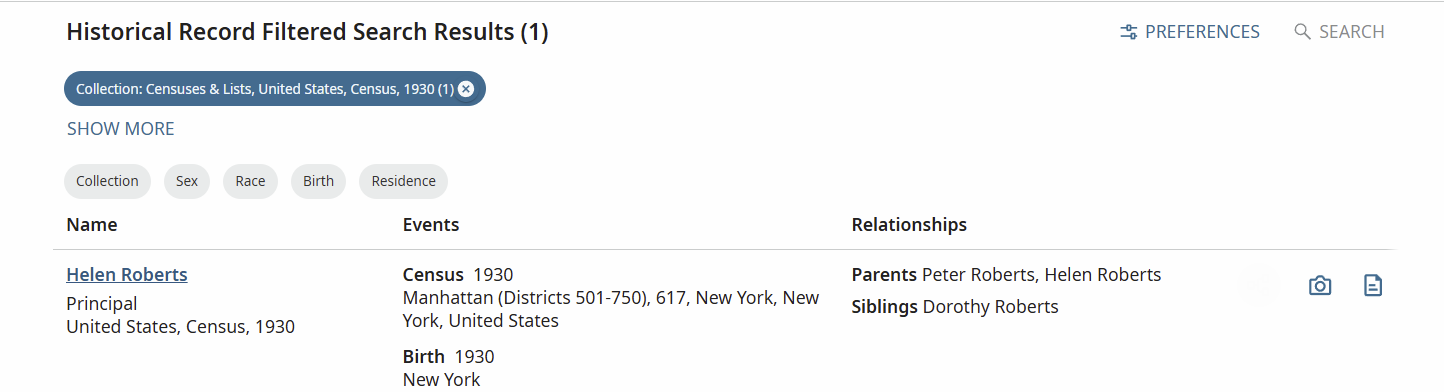The height and width of the screenshot is (392, 1444).
Task: Open preferences via the sliders icon
Action: click(x=1129, y=32)
